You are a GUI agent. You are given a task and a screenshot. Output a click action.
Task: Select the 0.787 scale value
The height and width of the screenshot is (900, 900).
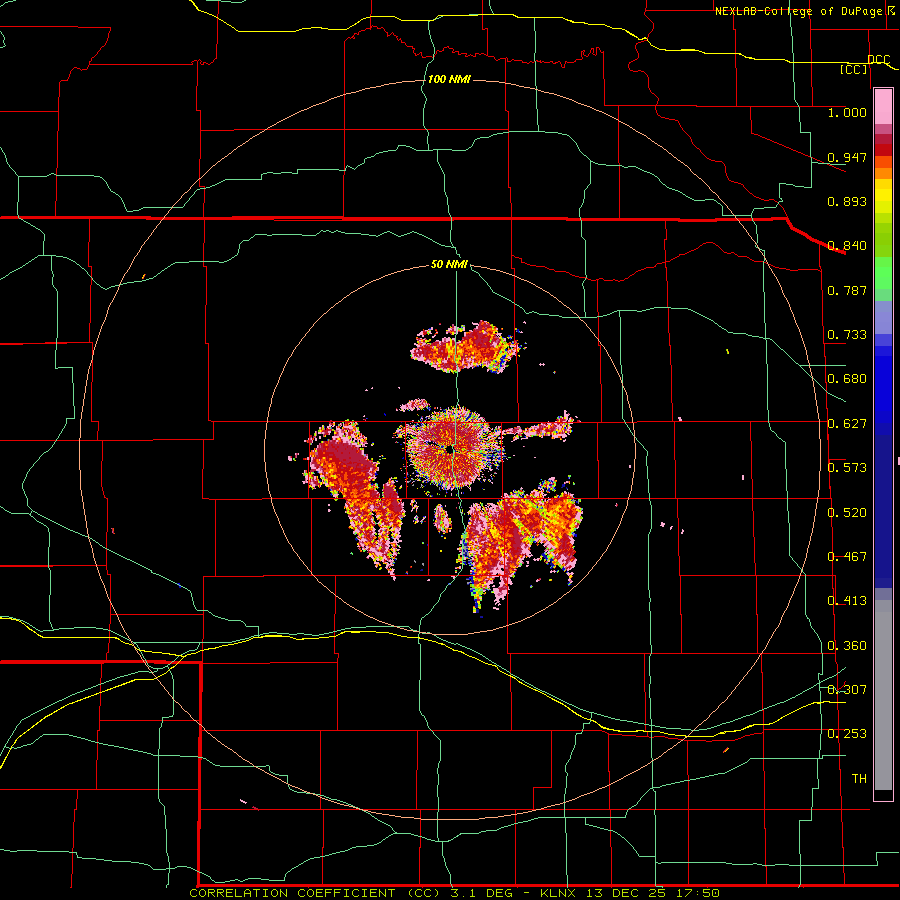[x=847, y=290]
